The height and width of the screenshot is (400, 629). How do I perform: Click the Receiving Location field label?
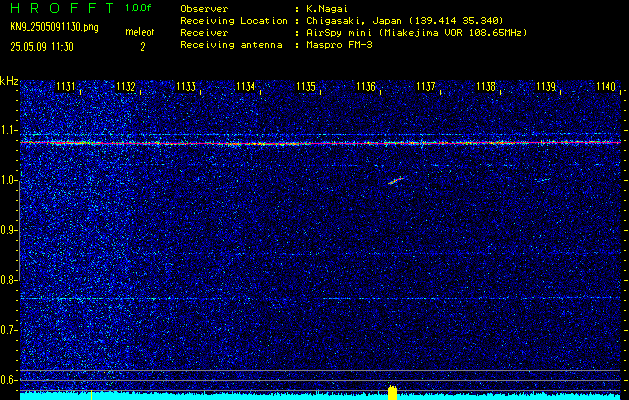234,21
